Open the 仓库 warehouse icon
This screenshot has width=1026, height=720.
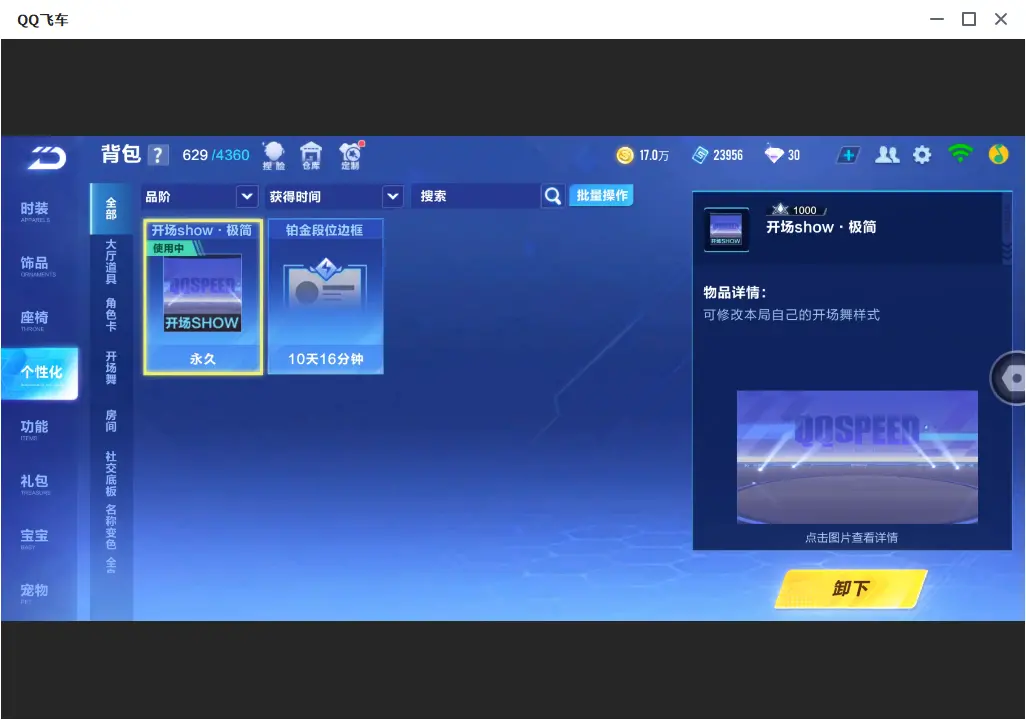pos(311,156)
